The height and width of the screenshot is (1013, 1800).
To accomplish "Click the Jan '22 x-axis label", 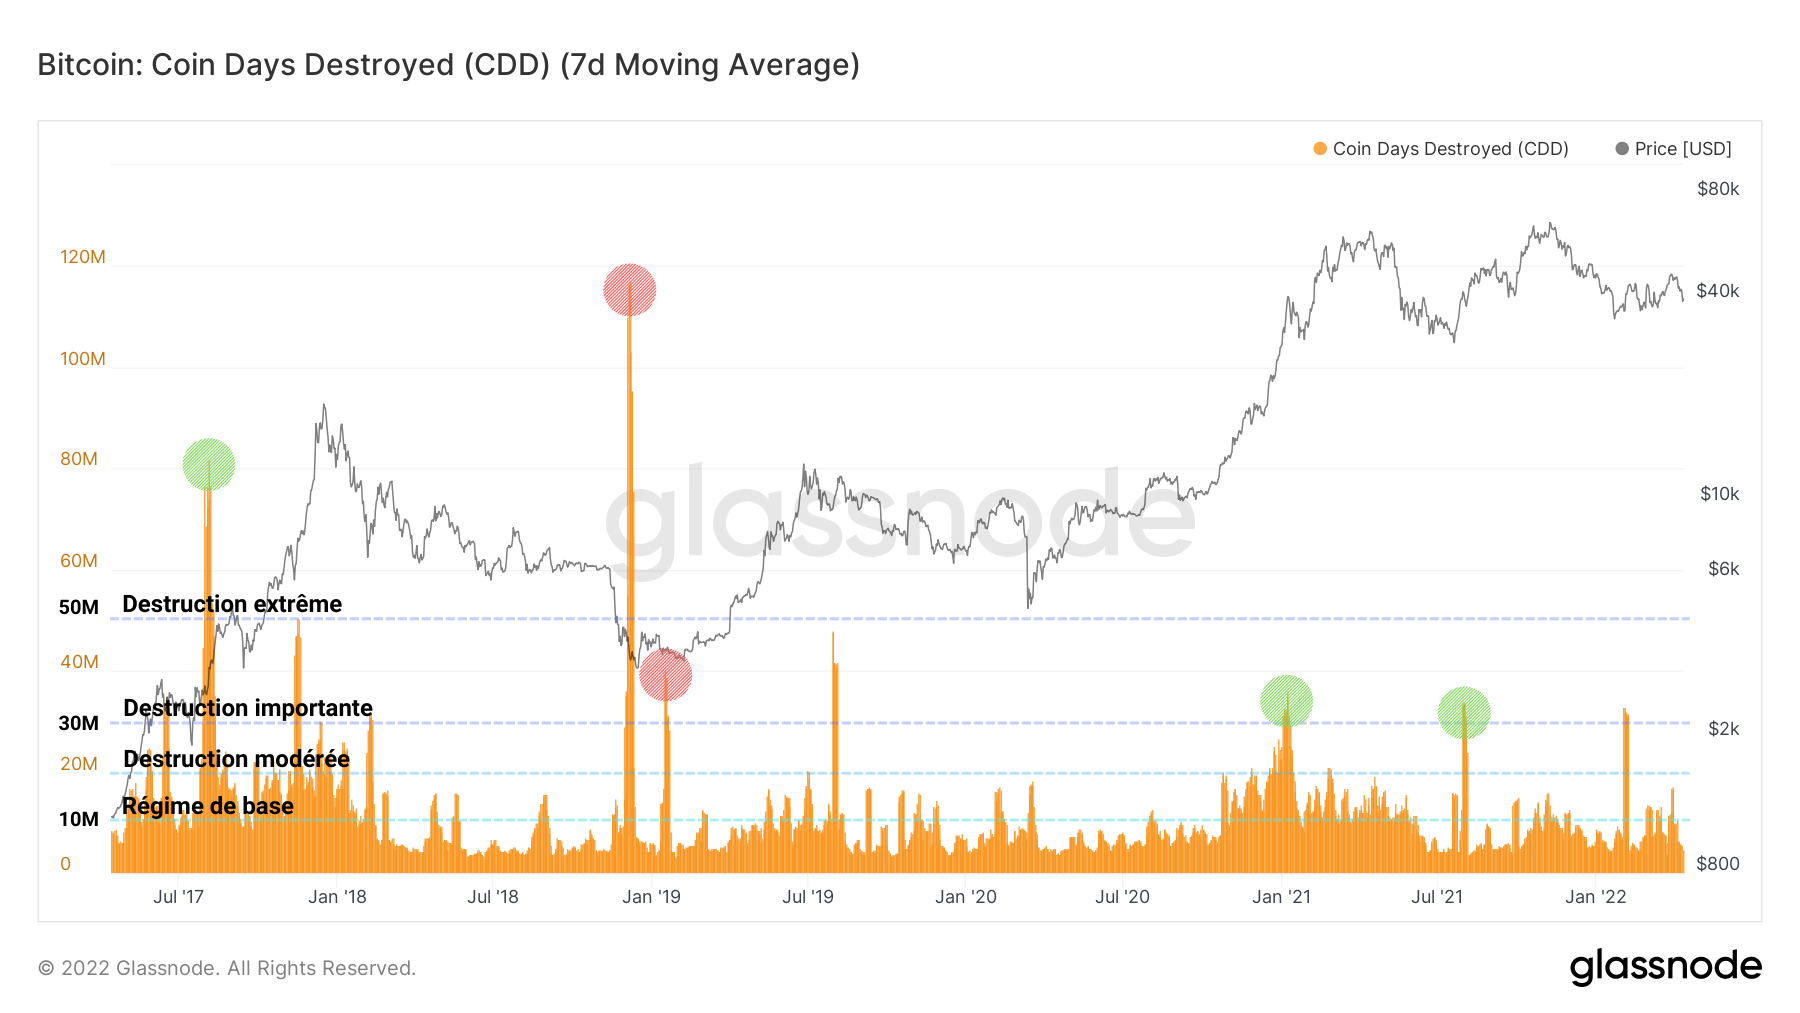I will [x=1595, y=897].
